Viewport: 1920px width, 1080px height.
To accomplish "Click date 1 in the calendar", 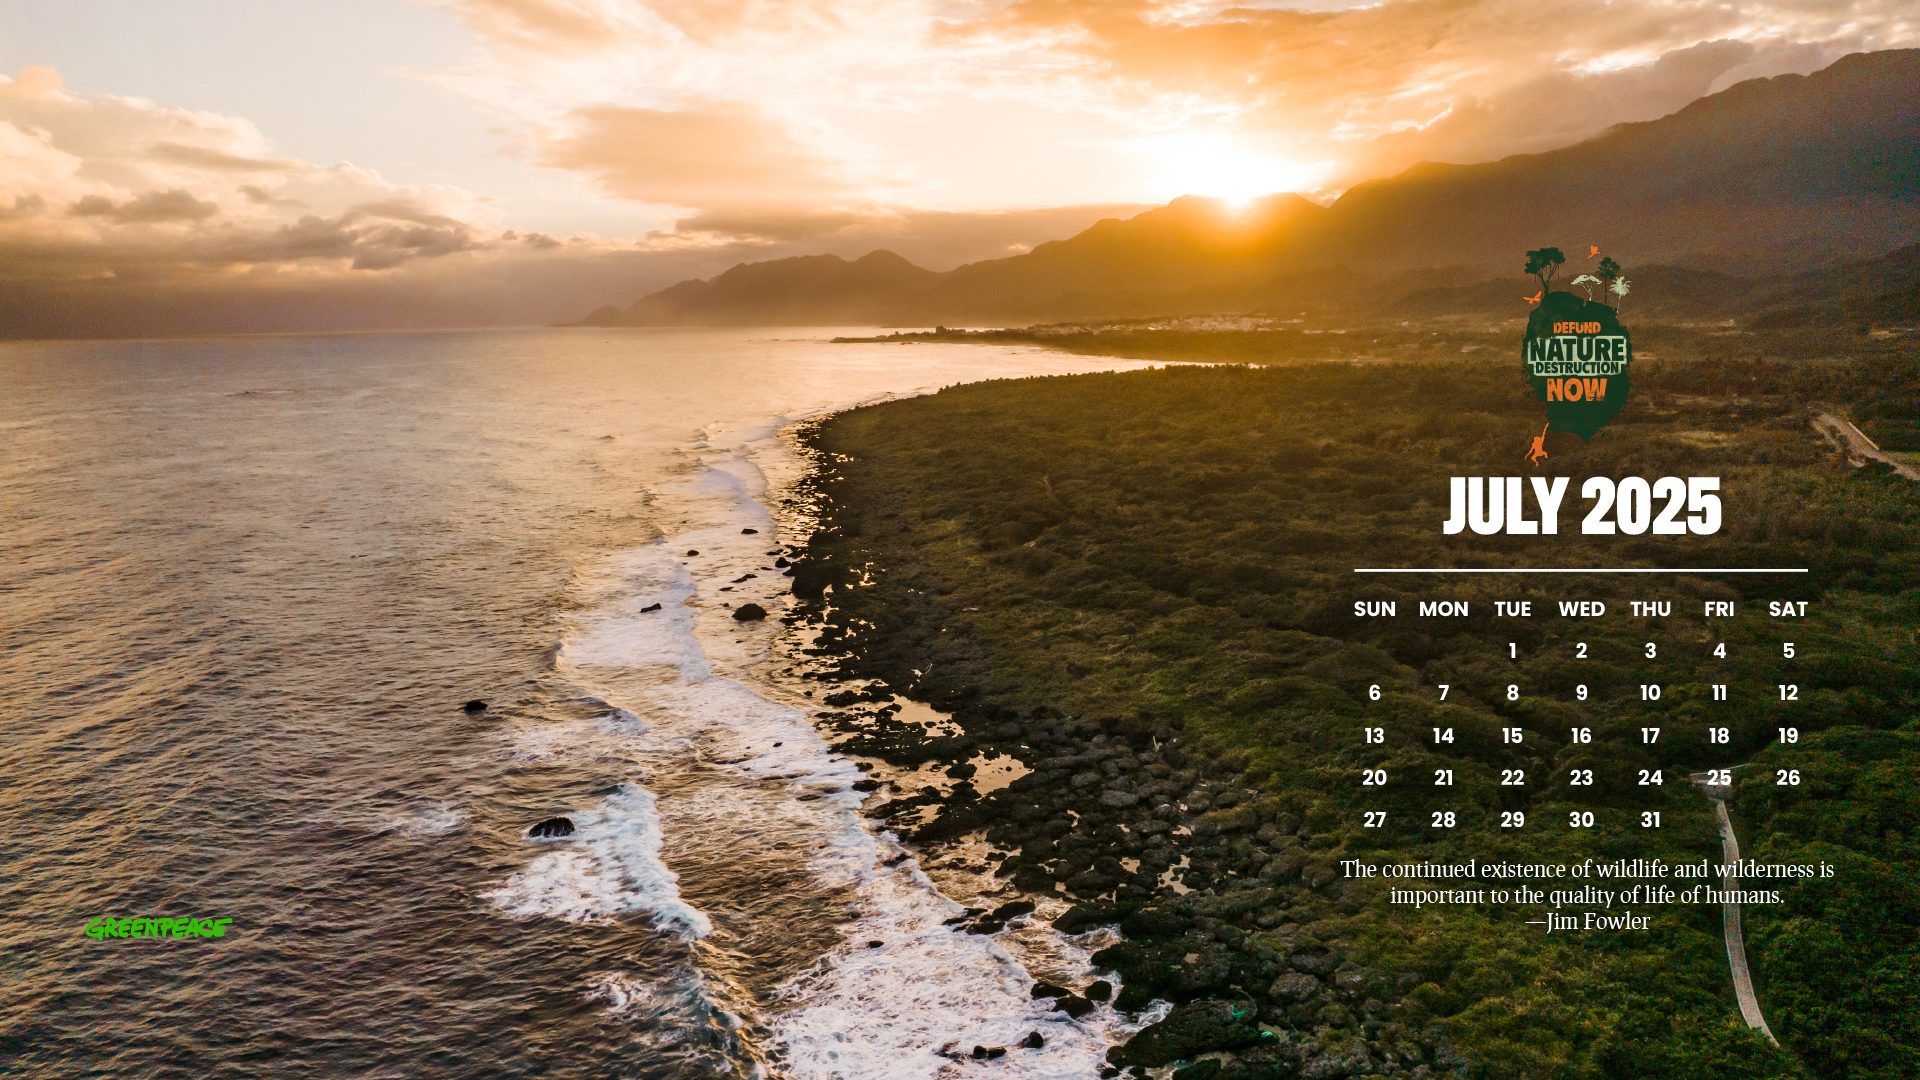I will (x=1512, y=651).
